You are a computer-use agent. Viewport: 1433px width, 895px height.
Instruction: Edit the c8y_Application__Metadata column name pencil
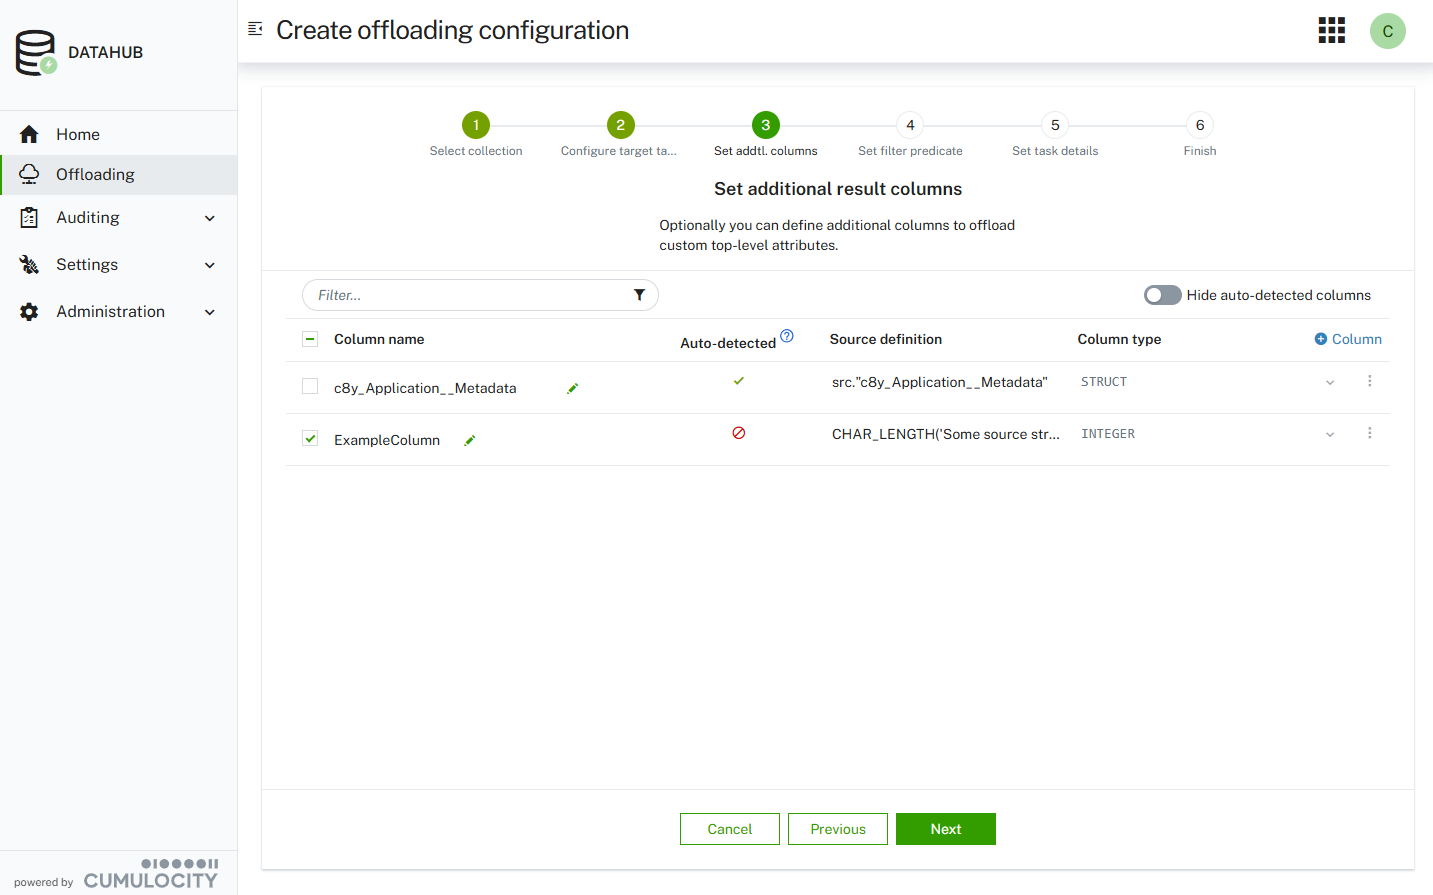point(573,388)
